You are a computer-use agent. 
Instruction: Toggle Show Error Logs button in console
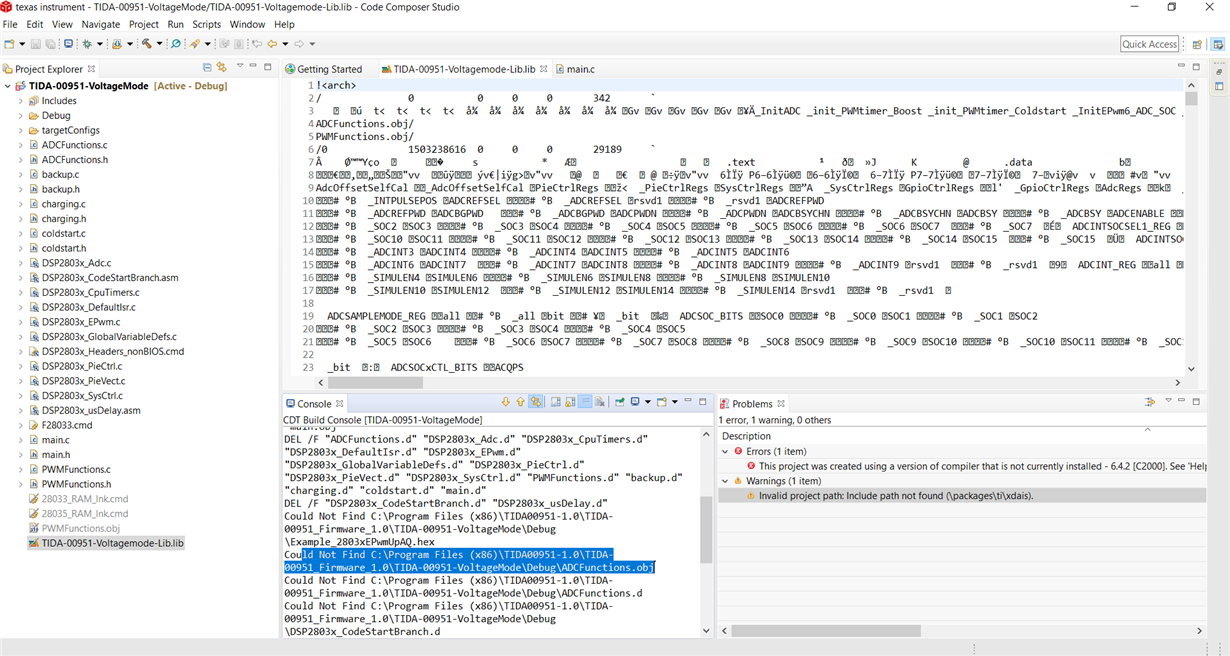pos(536,402)
